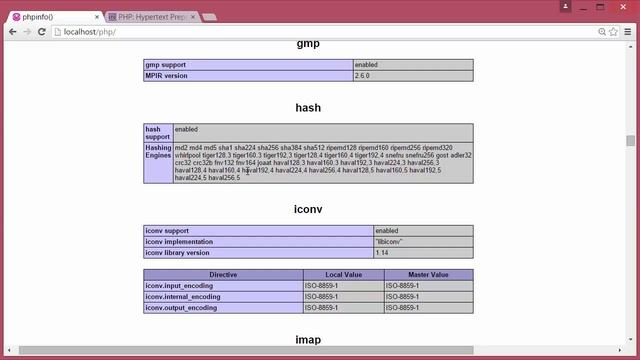This screenshot has height=360, width=640.
Task: Click the master value of iconv.input_encoding
Action: [429, 286]
